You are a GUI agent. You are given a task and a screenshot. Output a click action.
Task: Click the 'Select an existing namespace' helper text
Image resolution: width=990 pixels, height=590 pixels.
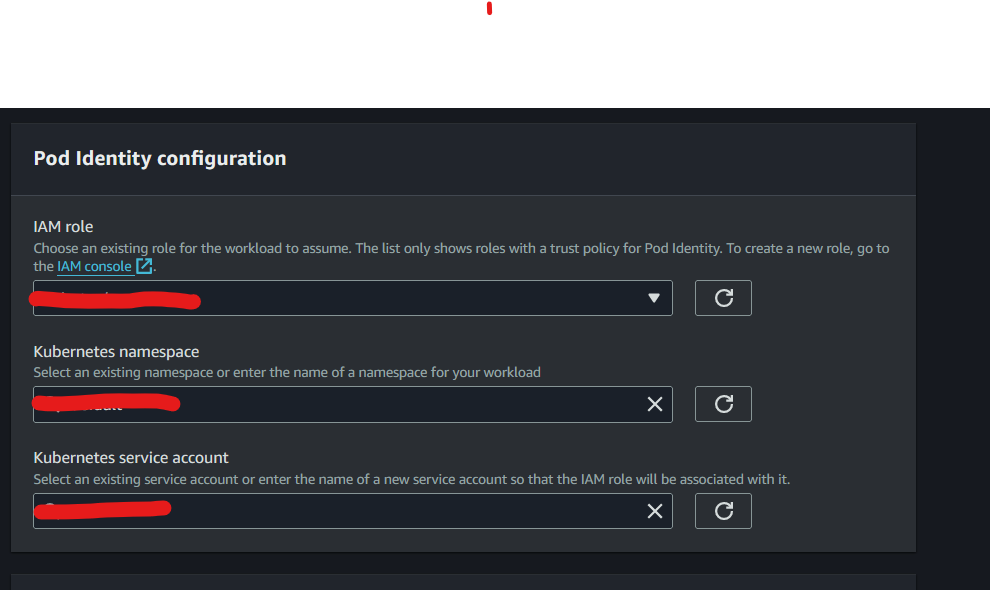[287, 373]
